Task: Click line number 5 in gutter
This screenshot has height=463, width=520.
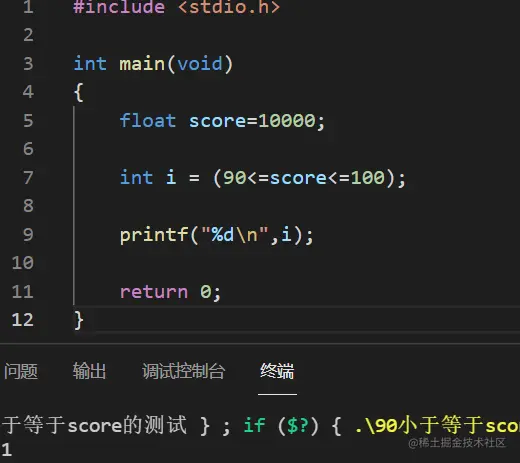Action: (x=28, y=121)
